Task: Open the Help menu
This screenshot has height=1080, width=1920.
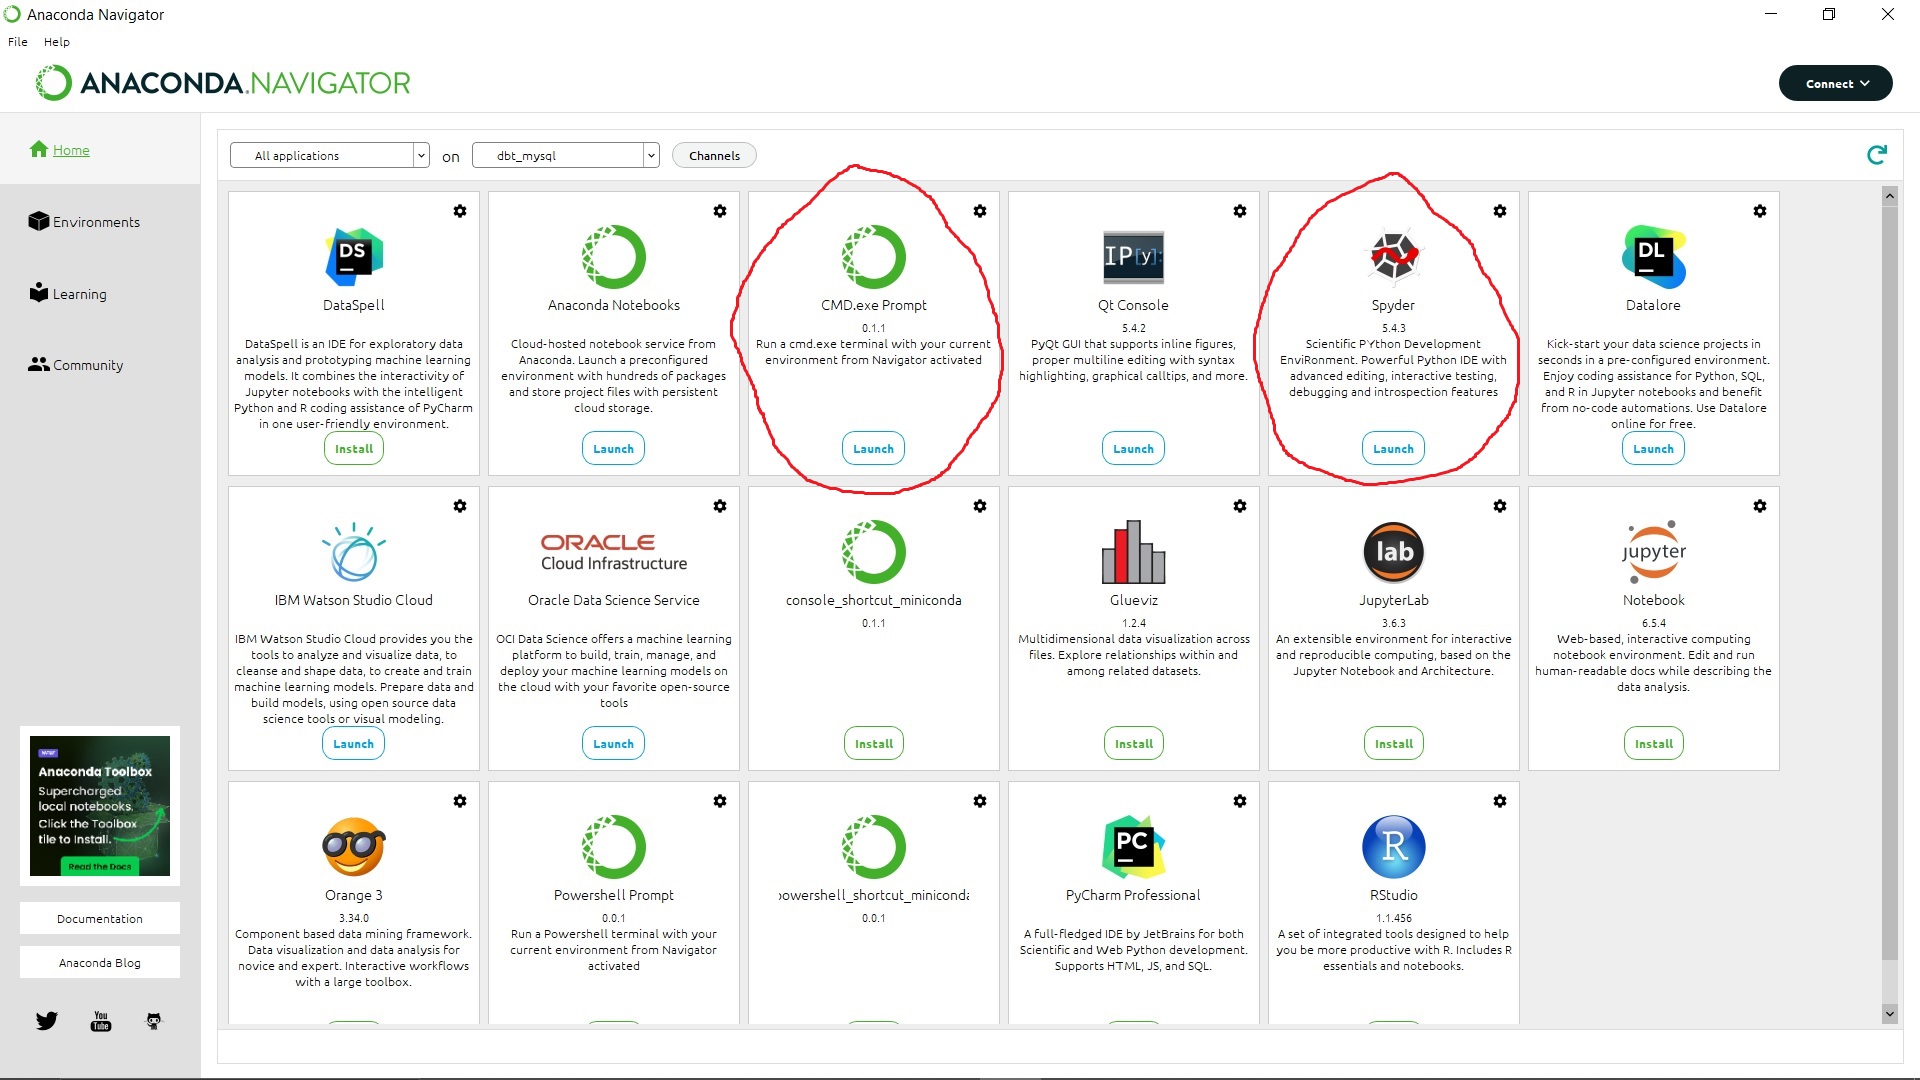Action: pyautogui.click(x=57, y=42)
